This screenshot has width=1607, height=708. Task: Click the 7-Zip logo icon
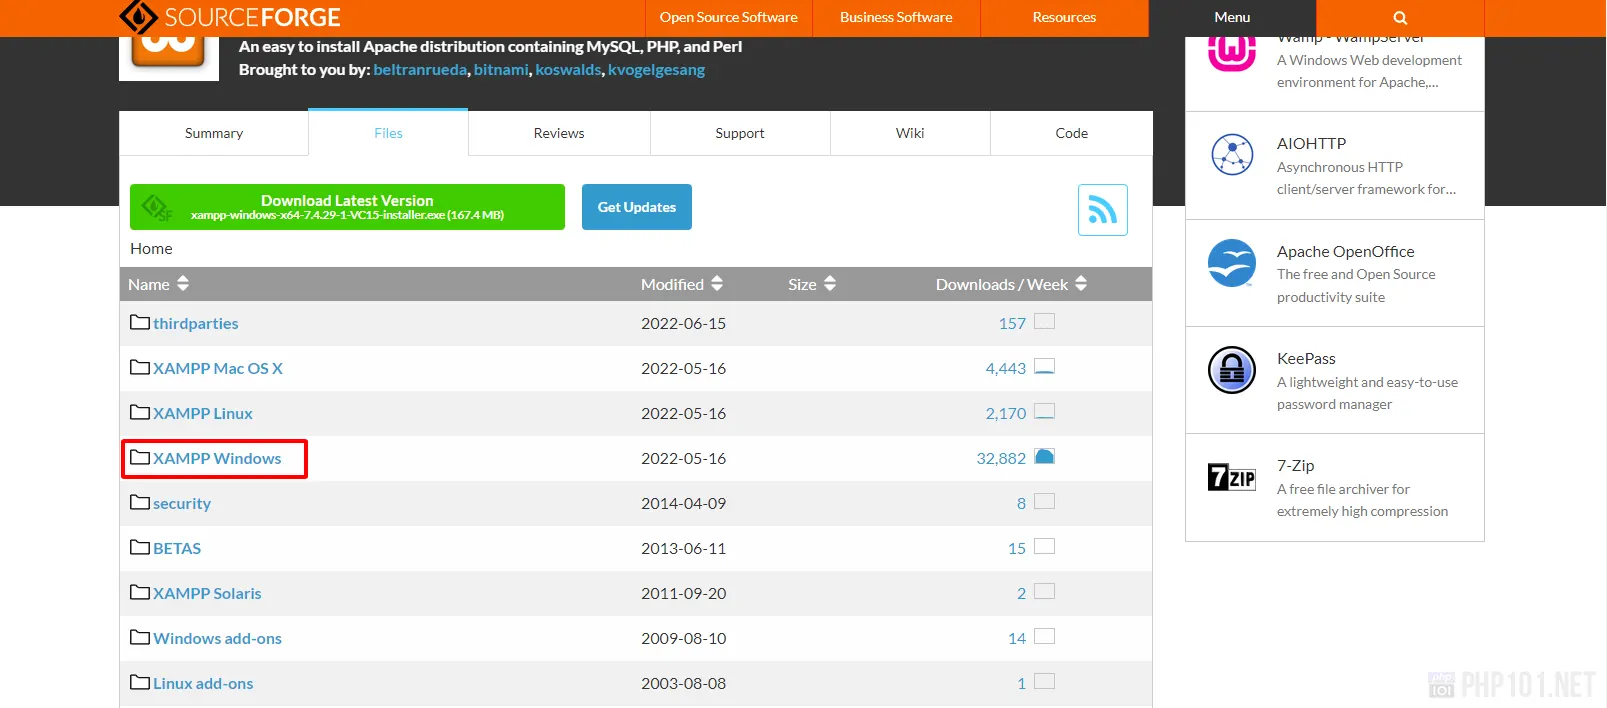click(1231, 477)
